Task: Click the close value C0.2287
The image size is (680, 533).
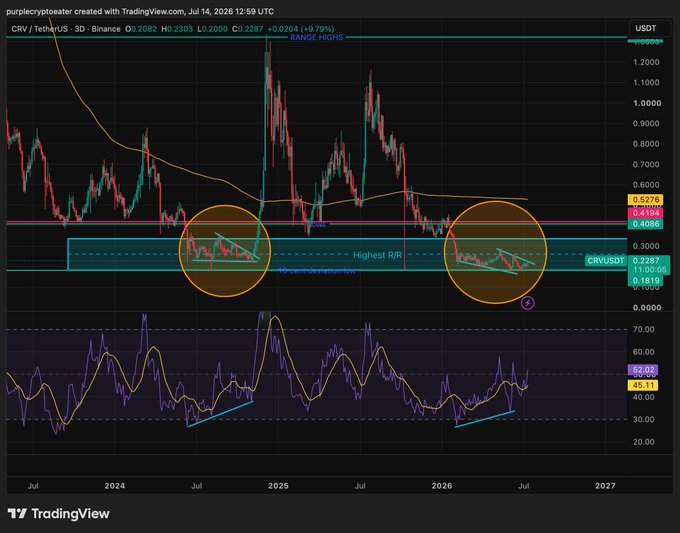Action: click(x=247, y=29)
